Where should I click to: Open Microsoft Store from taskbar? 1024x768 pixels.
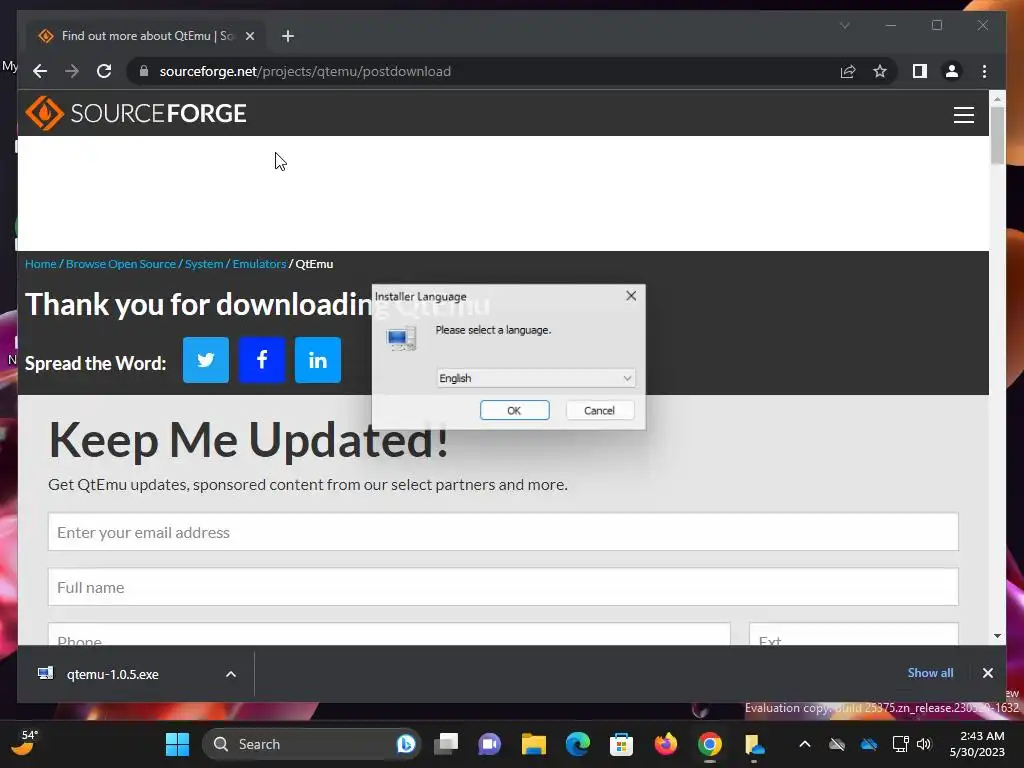pyautogui.click(x=621, y=744)
